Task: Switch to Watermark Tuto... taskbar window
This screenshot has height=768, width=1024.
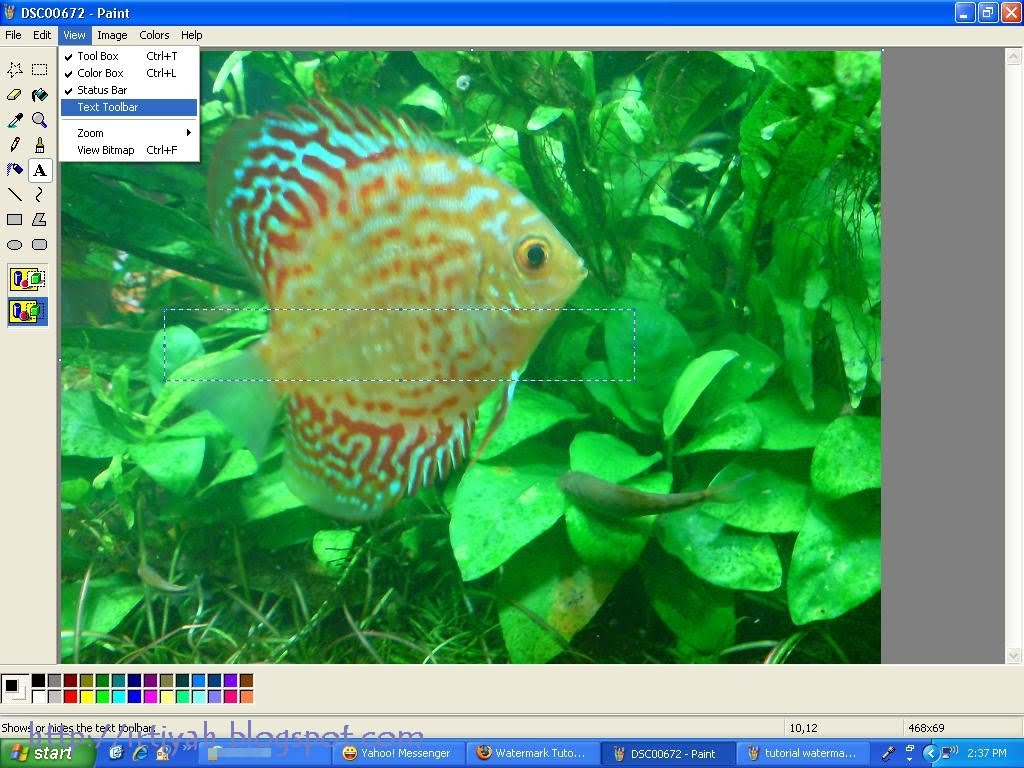Action: [x=531, y=754]
